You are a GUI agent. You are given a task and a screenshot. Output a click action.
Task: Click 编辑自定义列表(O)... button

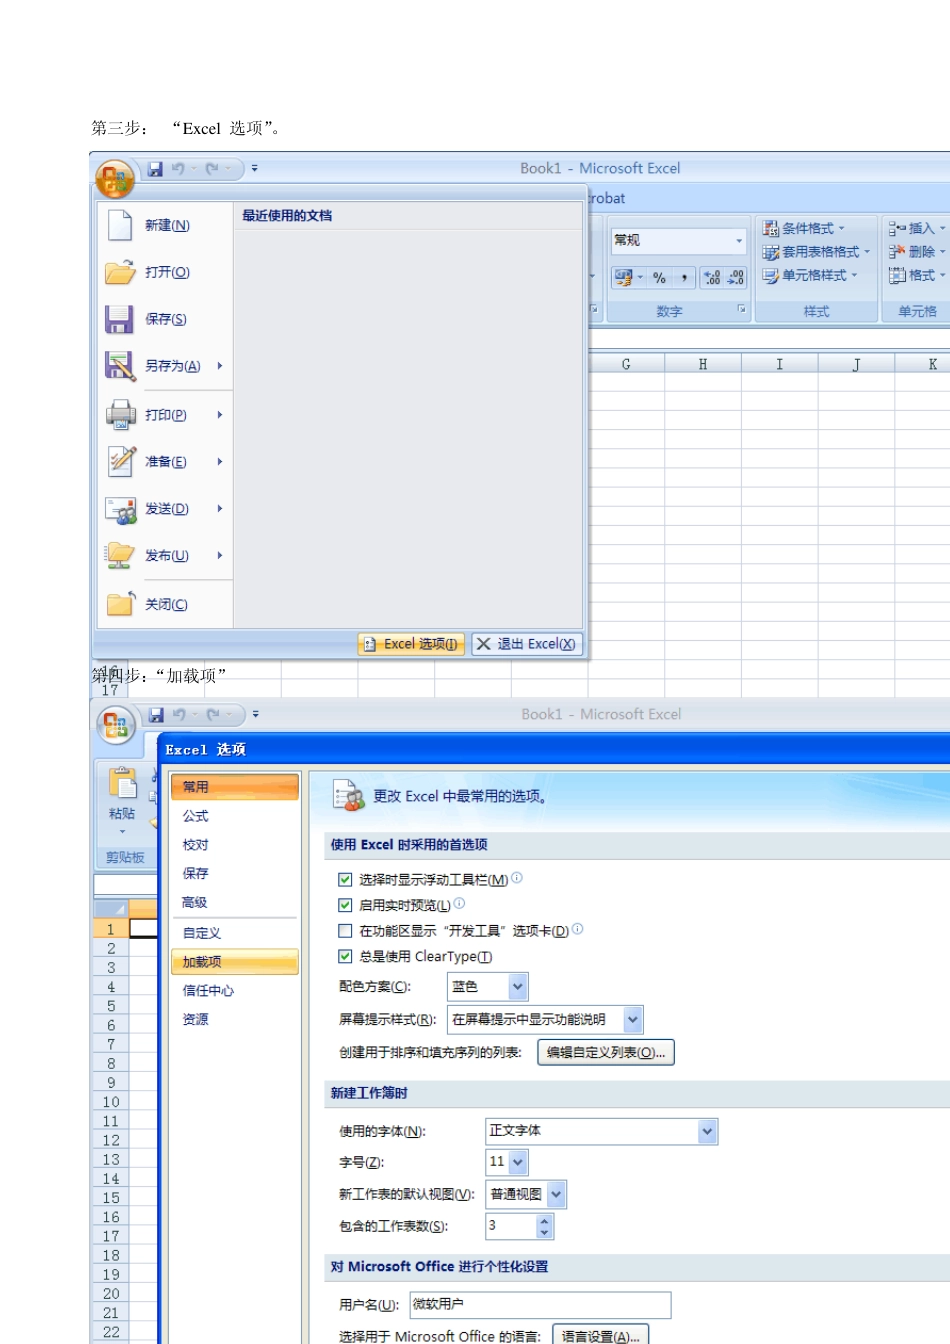606,1052
